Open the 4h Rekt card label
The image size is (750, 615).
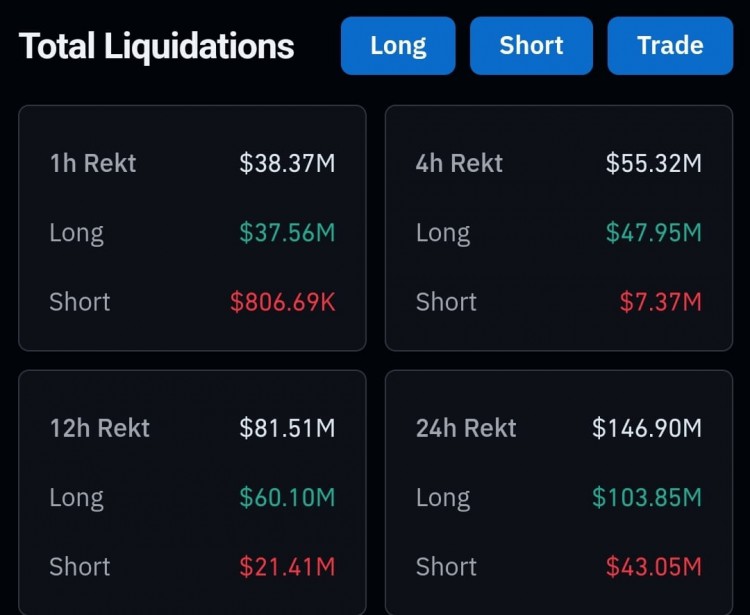point(459,163)
